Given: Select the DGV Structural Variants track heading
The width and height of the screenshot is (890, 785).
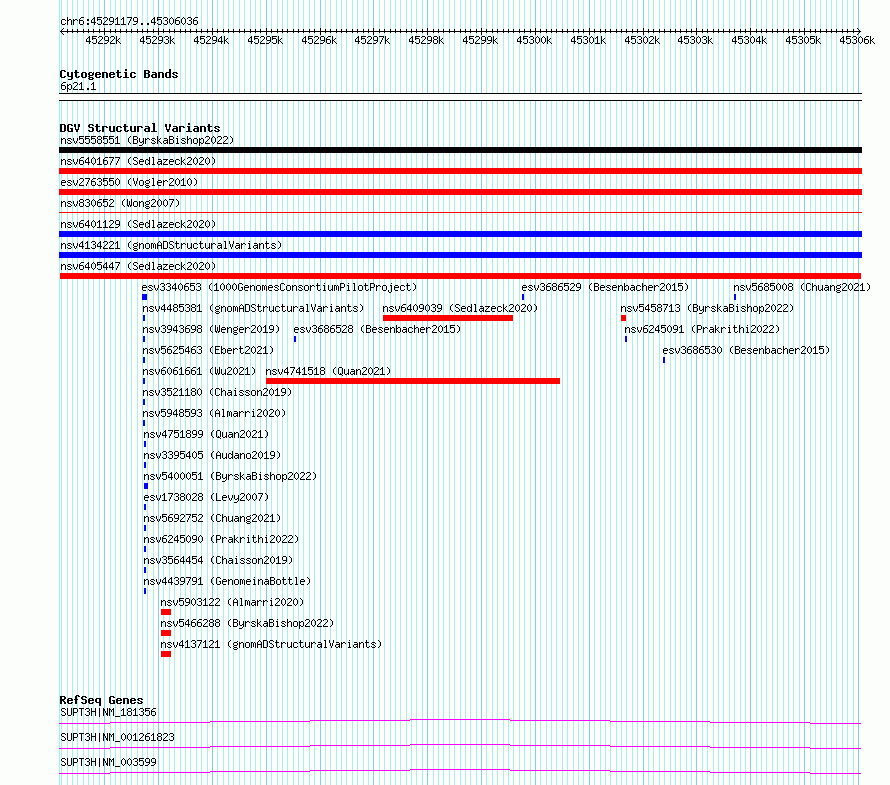Looking at the screenshot, I should pyautogui.click(x=140, y=128).
